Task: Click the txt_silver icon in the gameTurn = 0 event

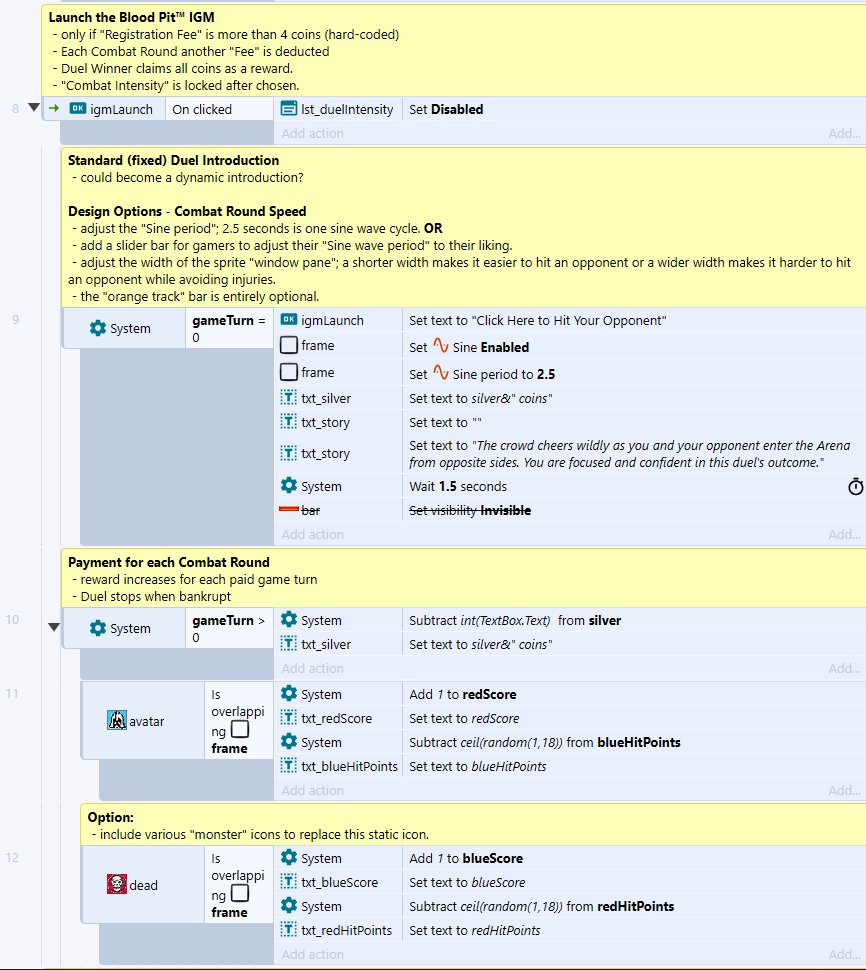Action: coord(289,398)
